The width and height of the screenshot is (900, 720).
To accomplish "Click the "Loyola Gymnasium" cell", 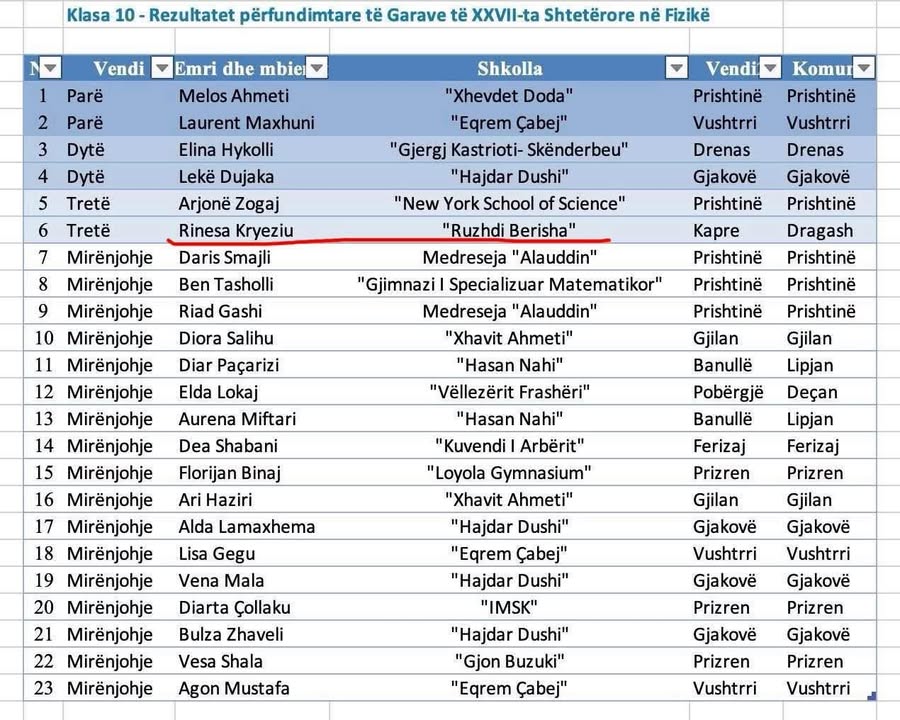I will click(x=509, y=473).
